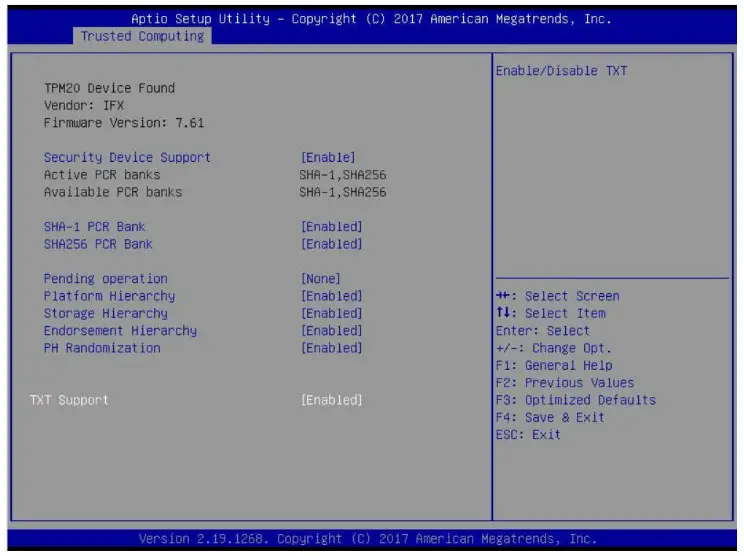
Task: Click the Vendor: IFX line
Action: (x=84, y=105)
